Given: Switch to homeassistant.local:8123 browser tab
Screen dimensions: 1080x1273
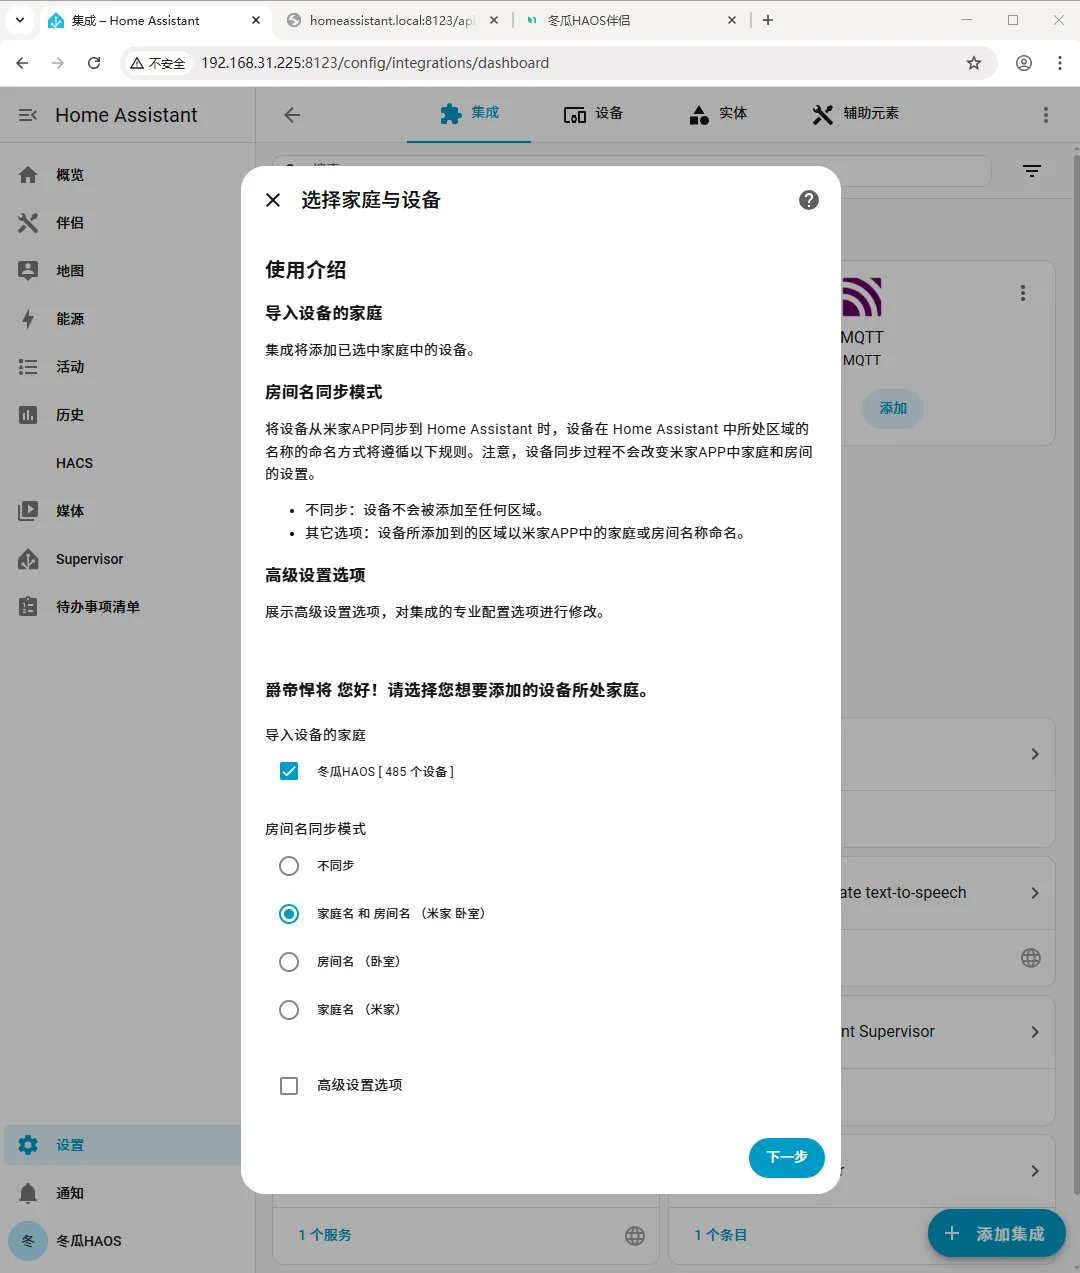Looking at the screenshot, I should pos(392,20).
